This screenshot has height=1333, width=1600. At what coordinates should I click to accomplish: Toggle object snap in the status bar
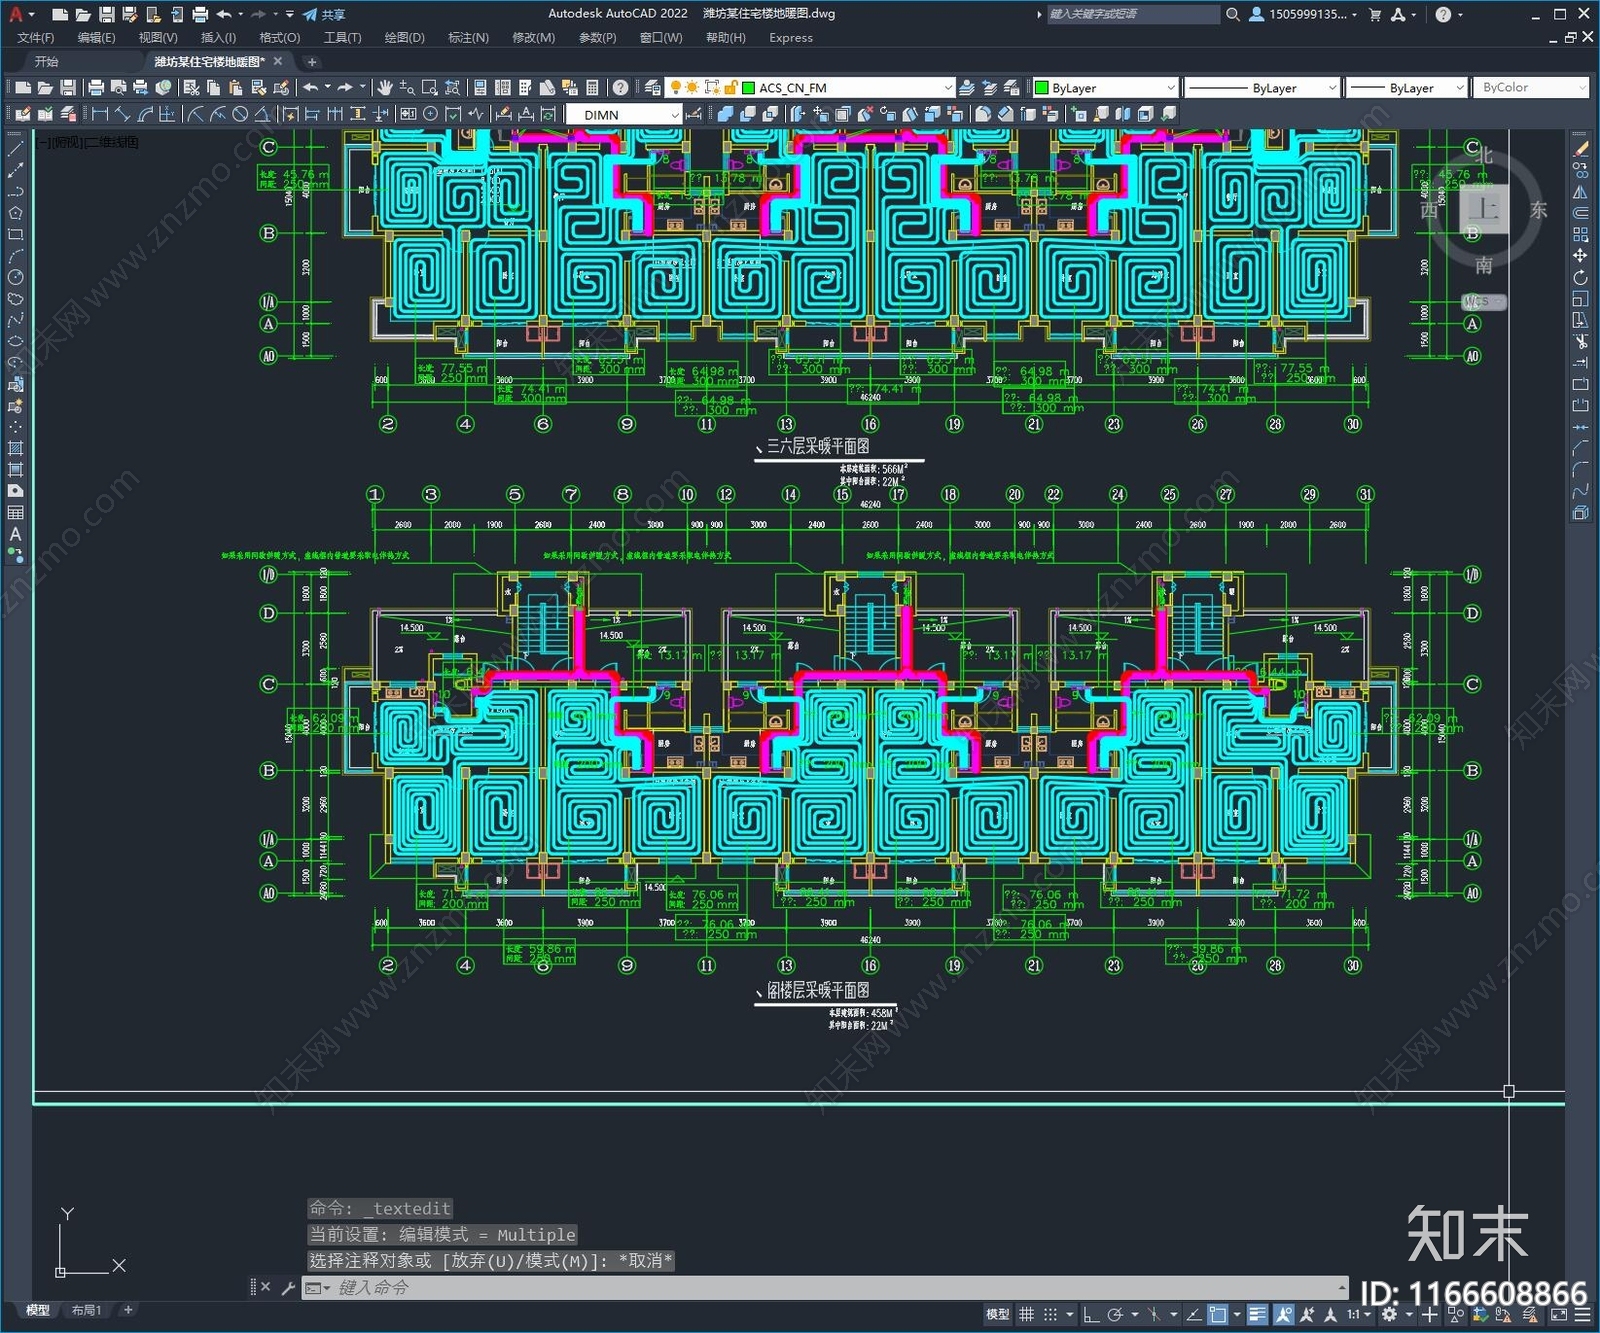pos(1218,1314)
